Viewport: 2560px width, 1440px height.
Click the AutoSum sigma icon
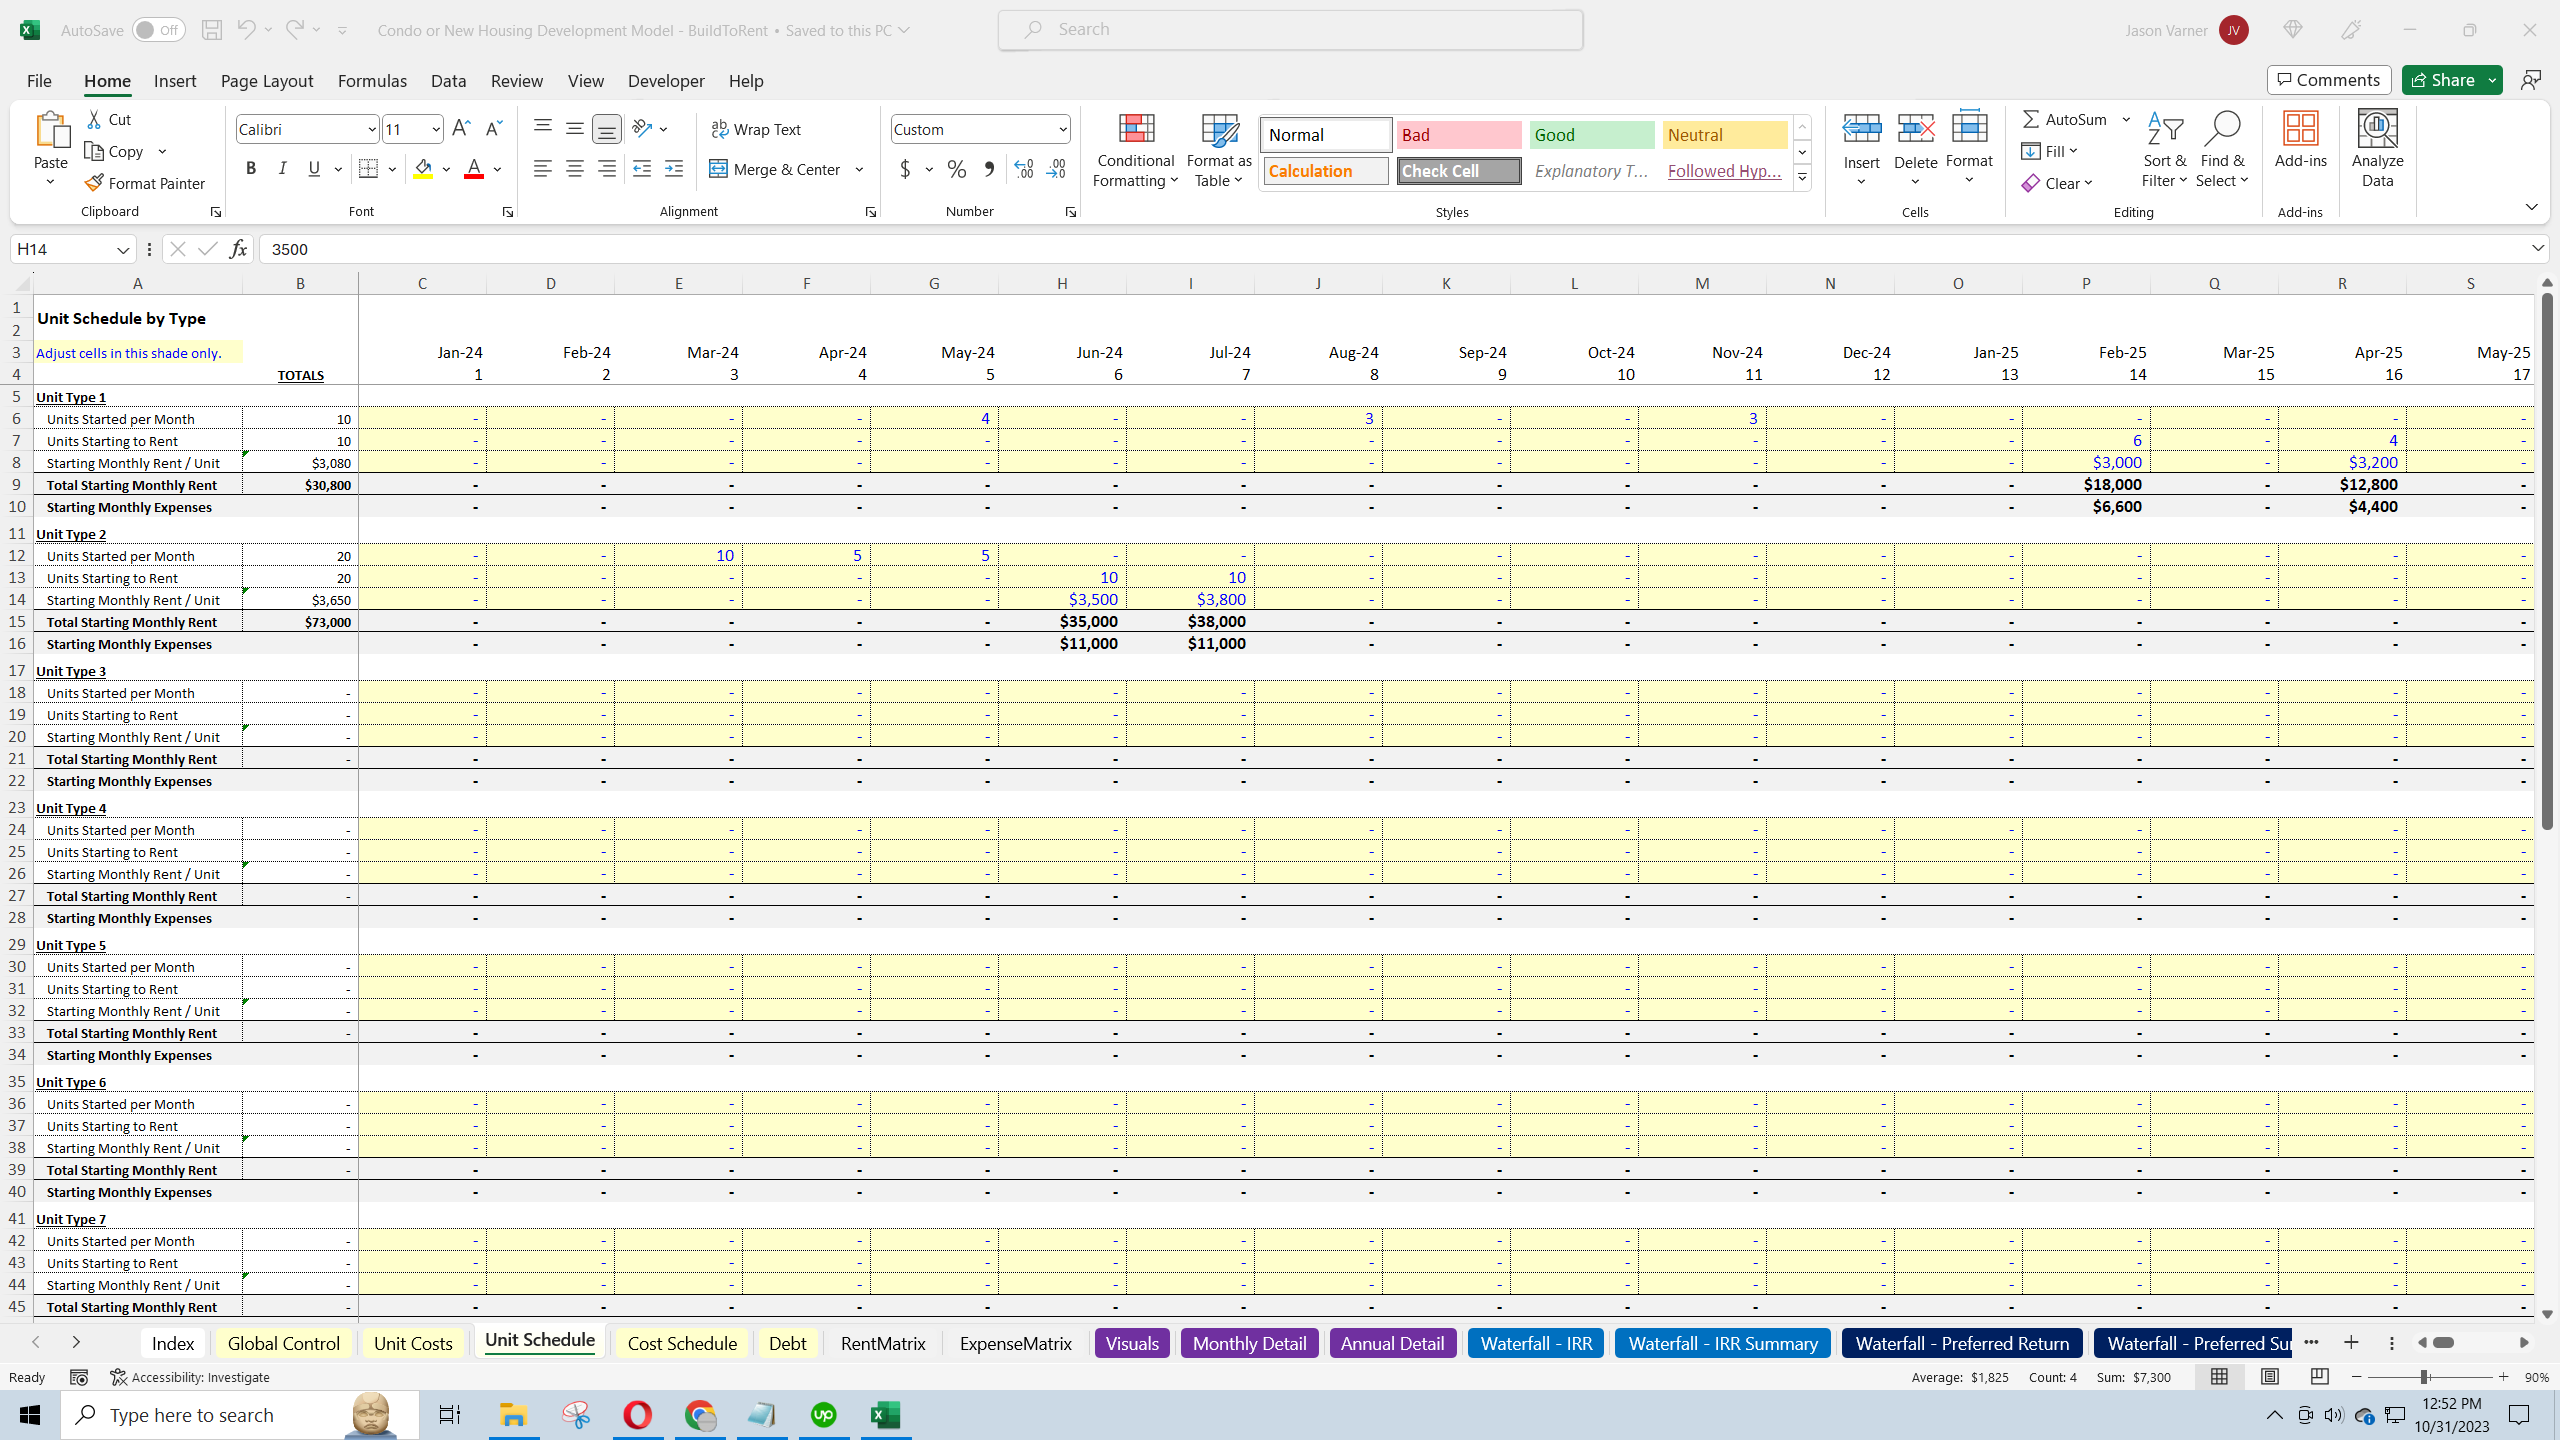tap(2031, 119)
